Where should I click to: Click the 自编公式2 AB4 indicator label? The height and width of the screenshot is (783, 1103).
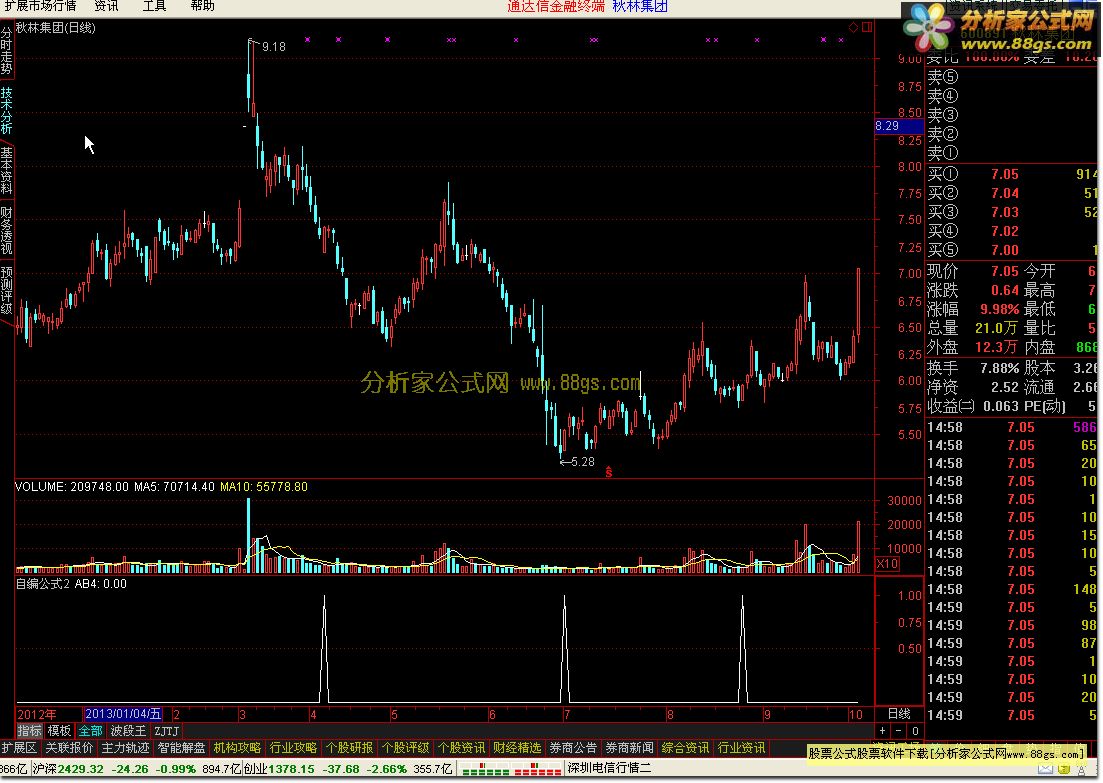tap(71, 583)
